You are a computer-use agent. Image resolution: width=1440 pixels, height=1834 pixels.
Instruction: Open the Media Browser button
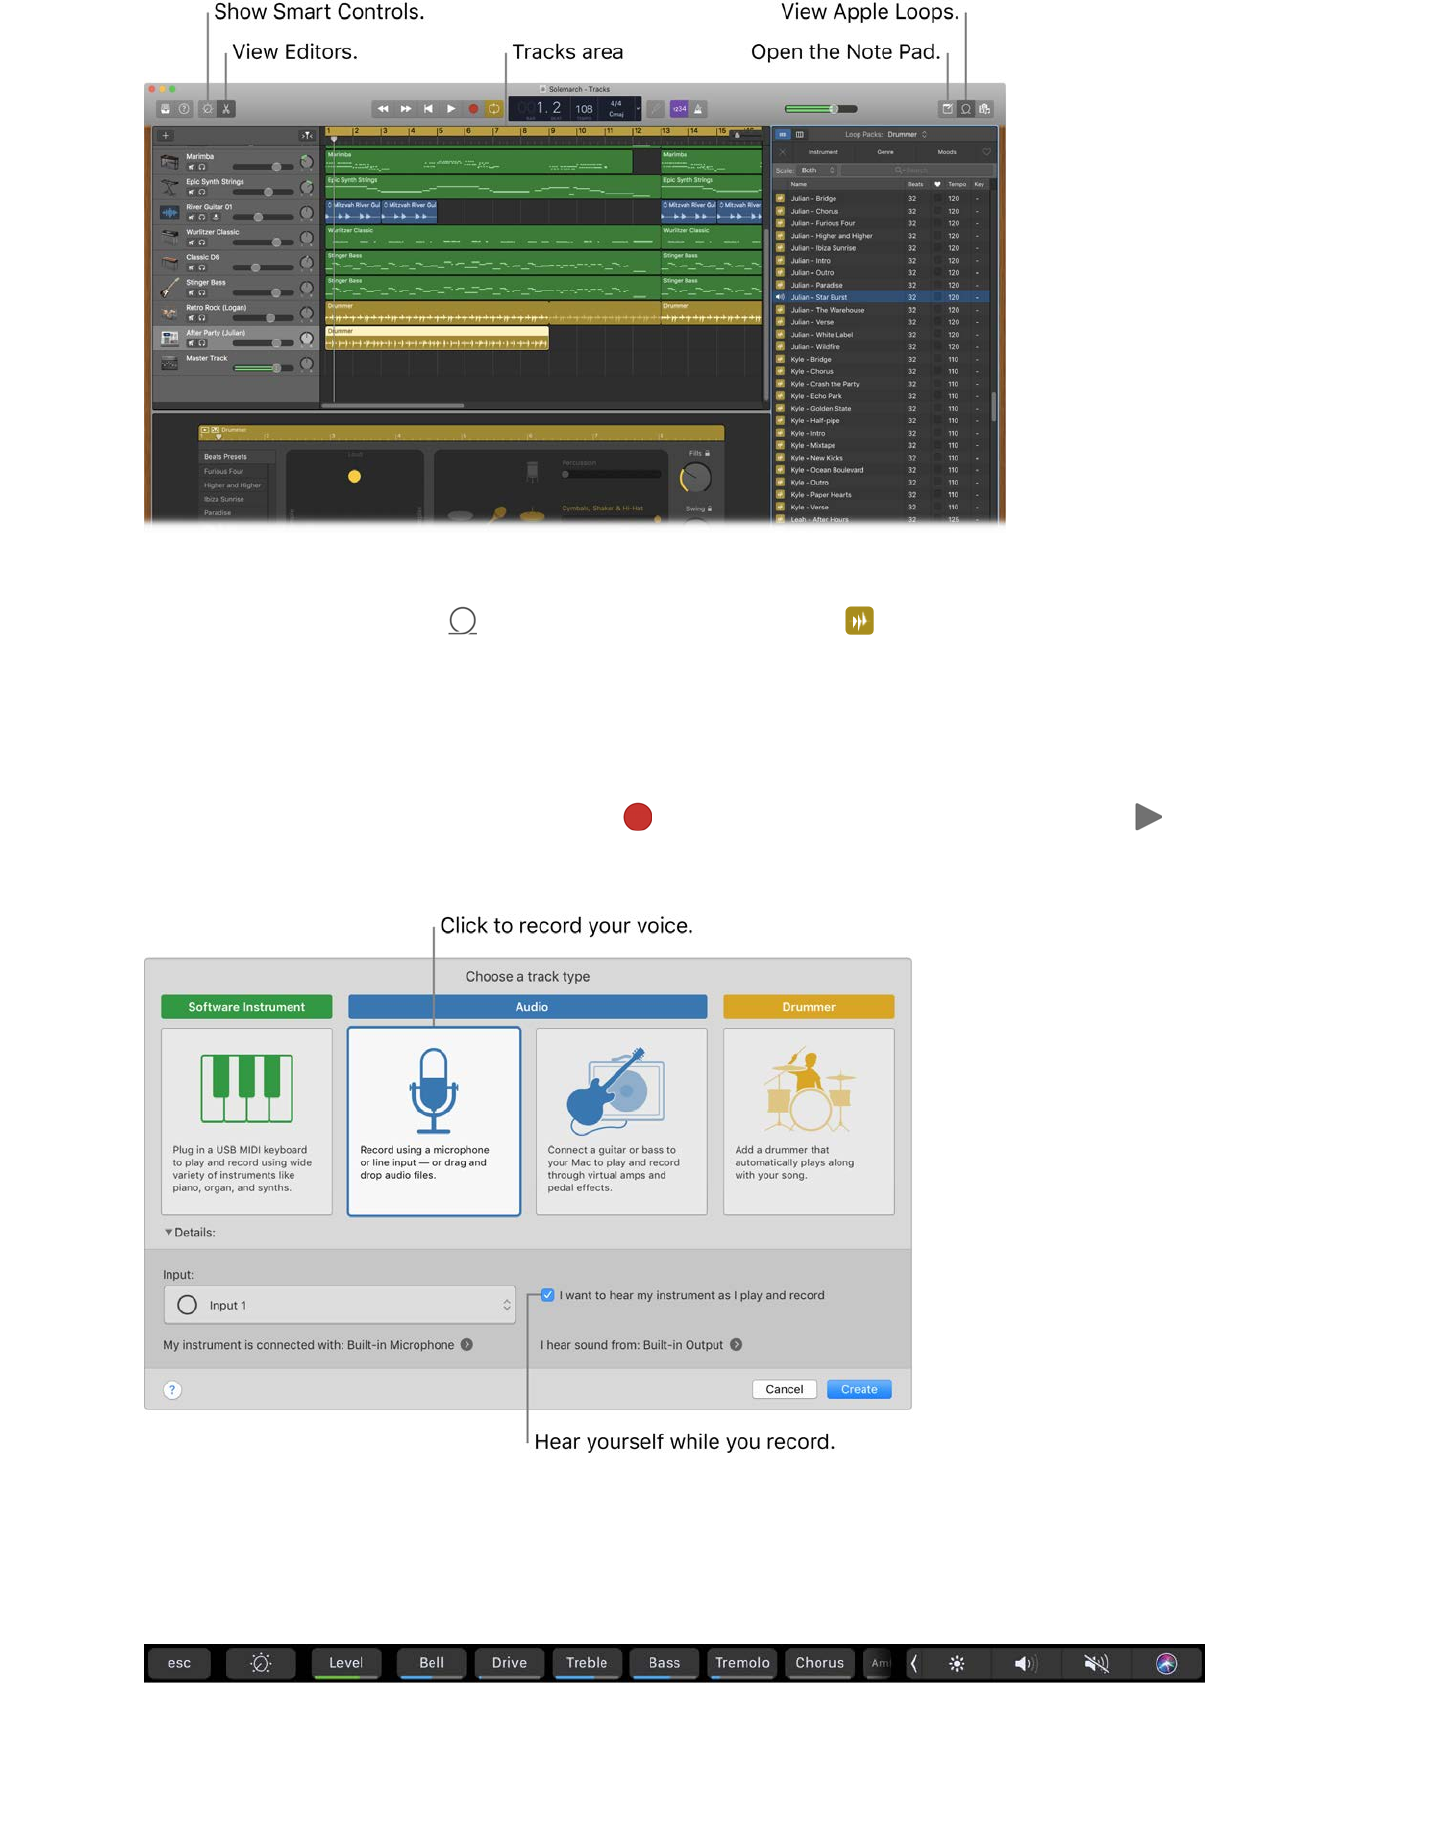(985, 109)
